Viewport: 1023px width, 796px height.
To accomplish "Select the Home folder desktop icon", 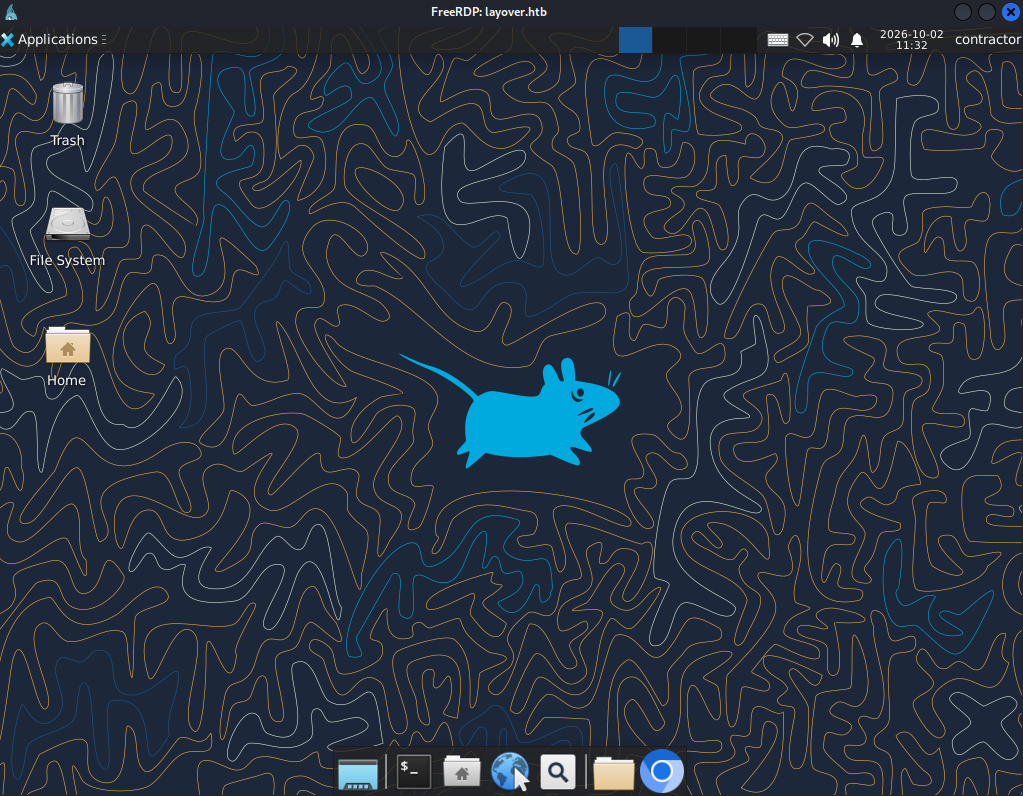I will [67, 356].
